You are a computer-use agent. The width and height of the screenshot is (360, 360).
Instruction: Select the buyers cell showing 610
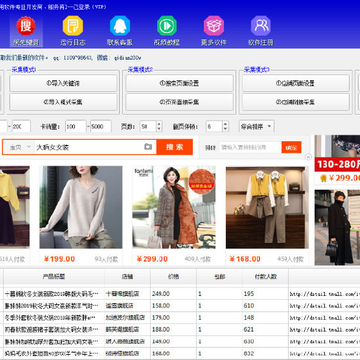point(265,306)
